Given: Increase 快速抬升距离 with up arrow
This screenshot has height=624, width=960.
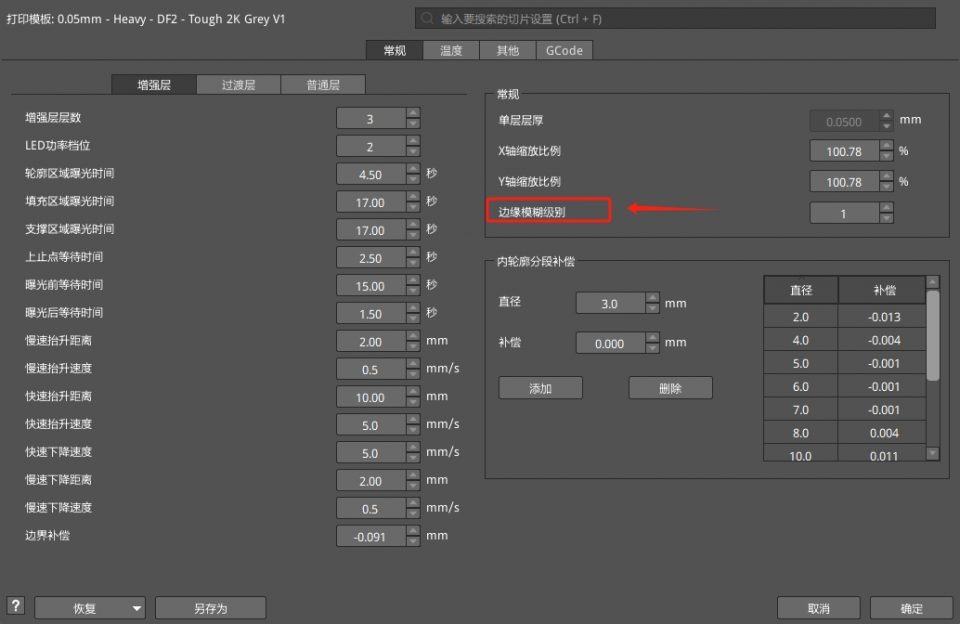Looking at the screenshot, I should point(413,392).
